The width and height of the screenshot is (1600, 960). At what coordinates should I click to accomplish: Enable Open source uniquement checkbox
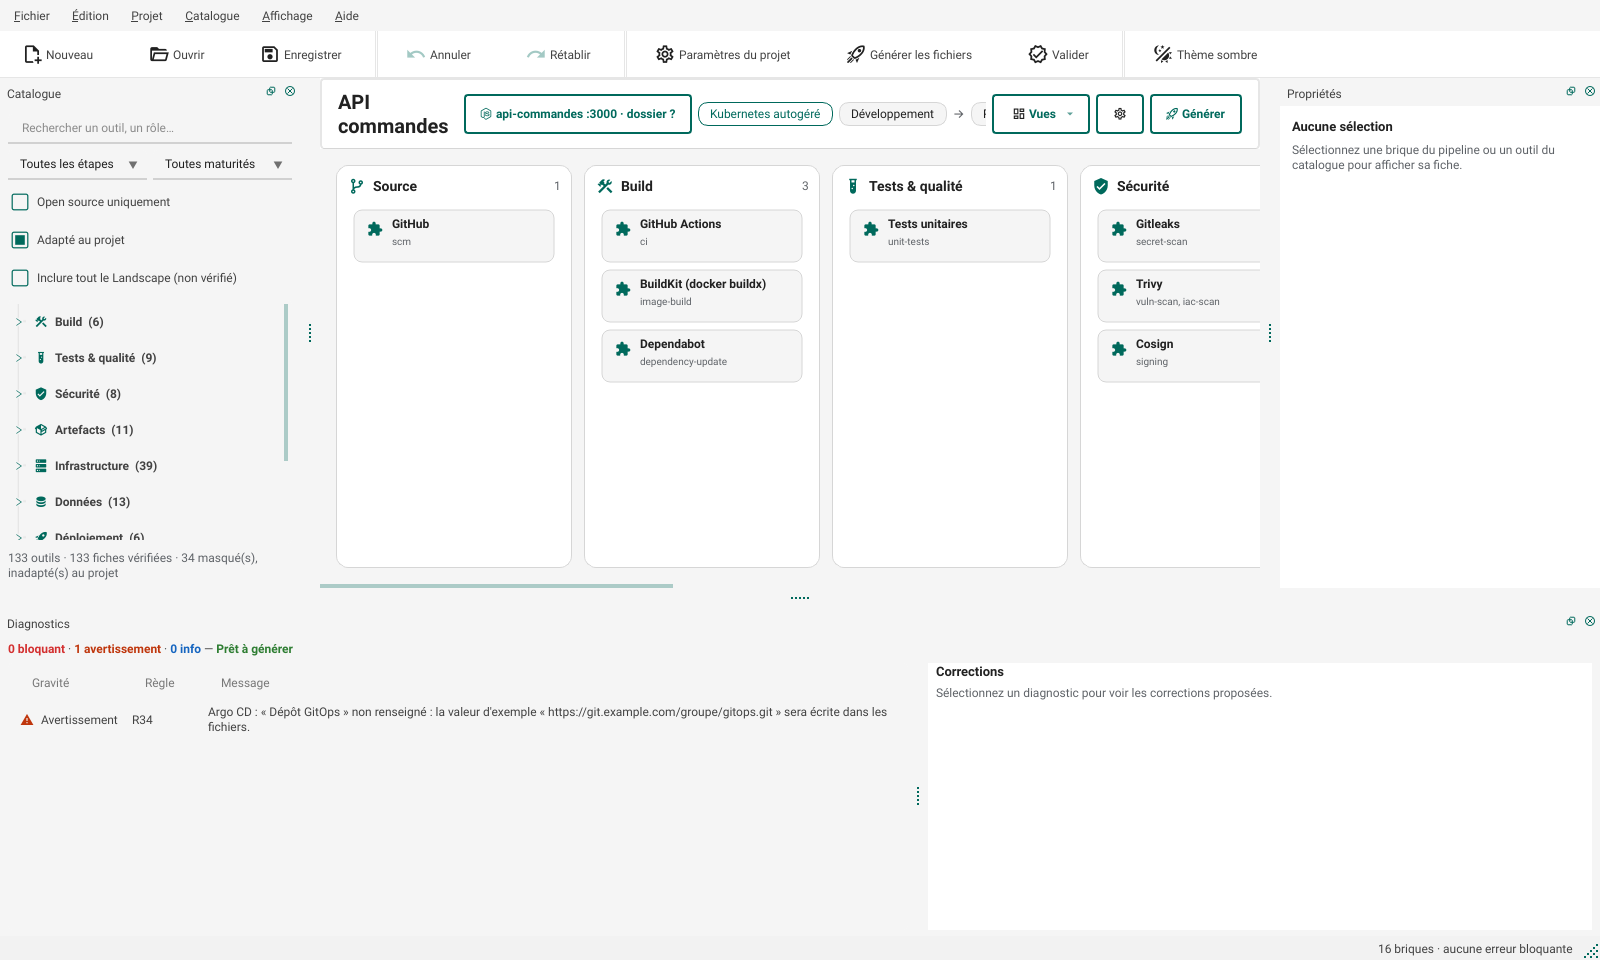20,202
